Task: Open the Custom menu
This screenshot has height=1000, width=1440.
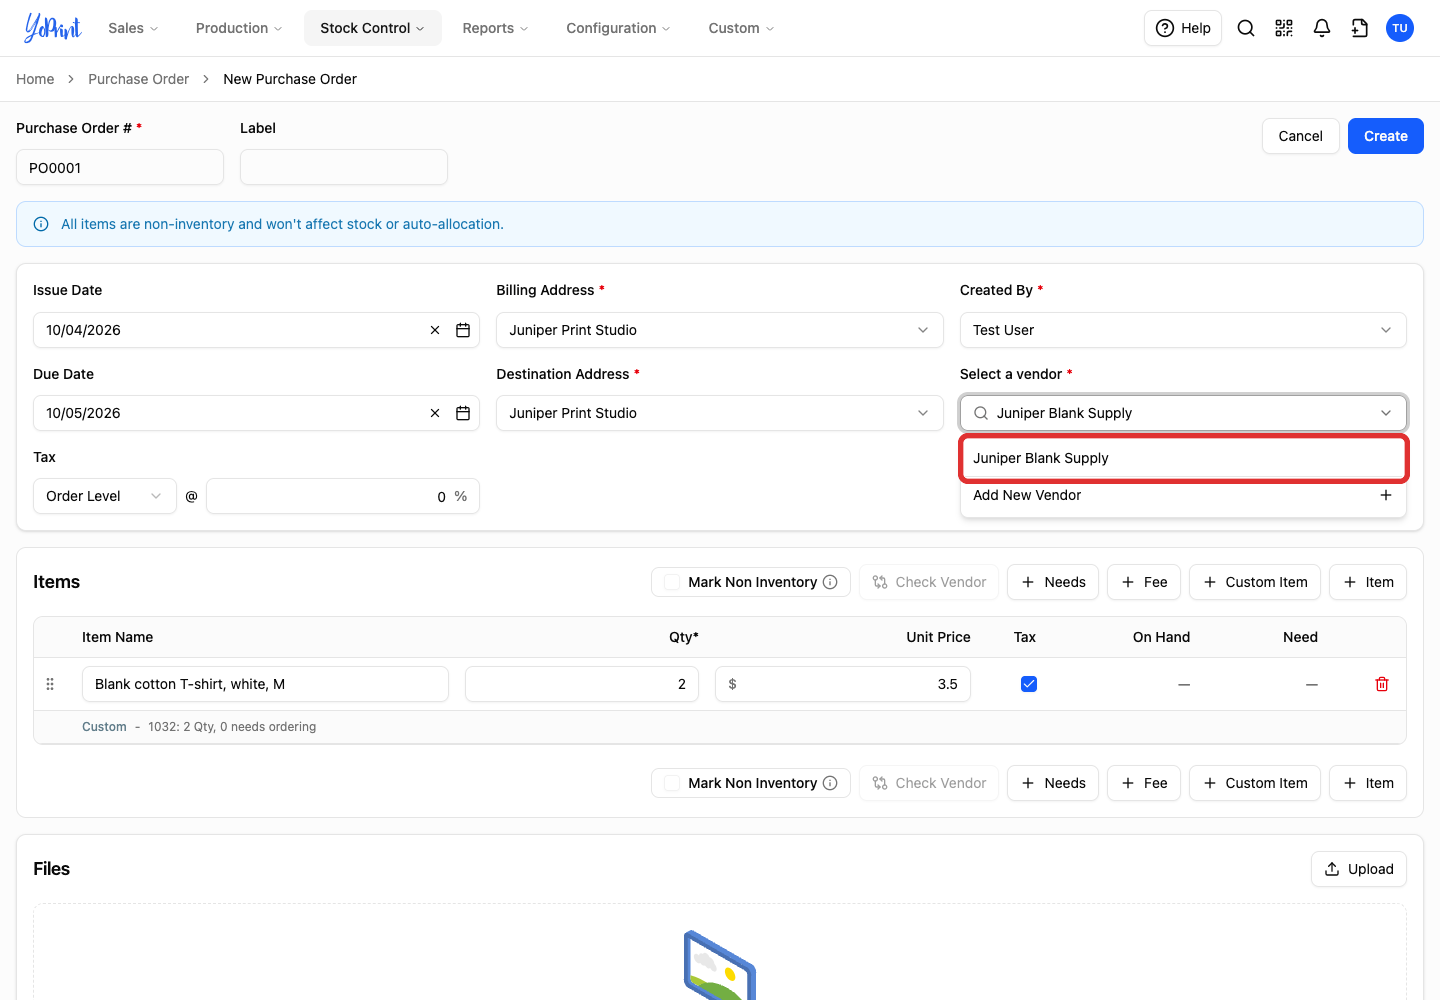Action: click(x=742, y=28)
